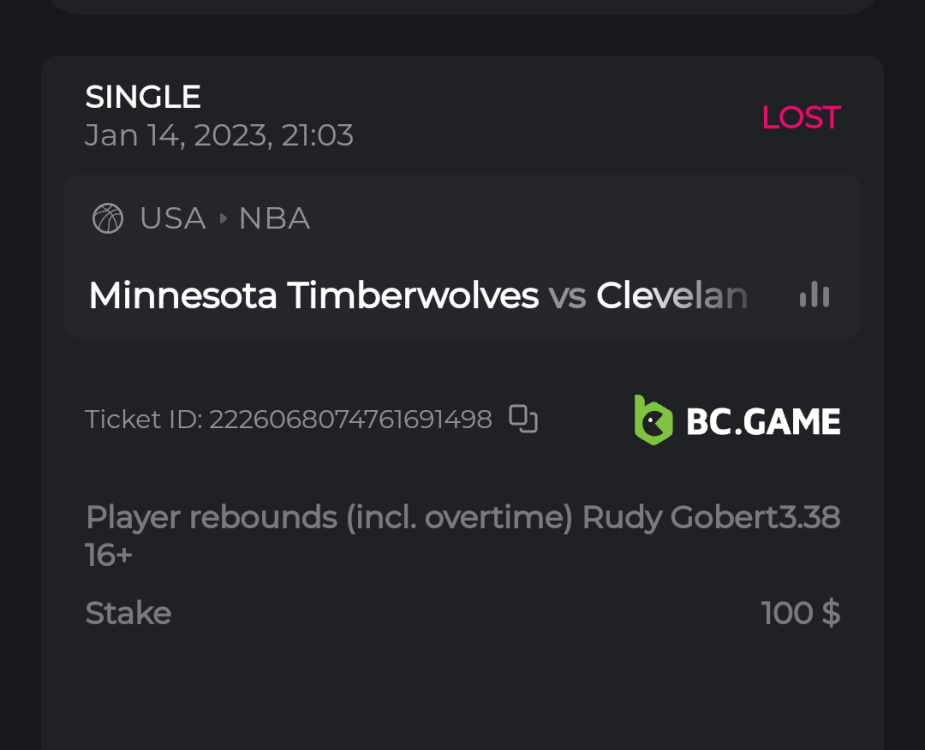The width and height of the screenshot is (925, 750).
Task: Click the green BC.GAME logo icon
Action: (653, 420)
